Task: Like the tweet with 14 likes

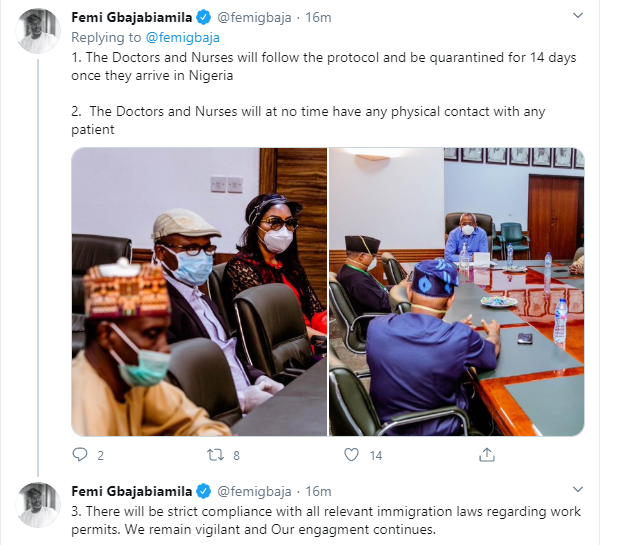Action: (351, 455)
